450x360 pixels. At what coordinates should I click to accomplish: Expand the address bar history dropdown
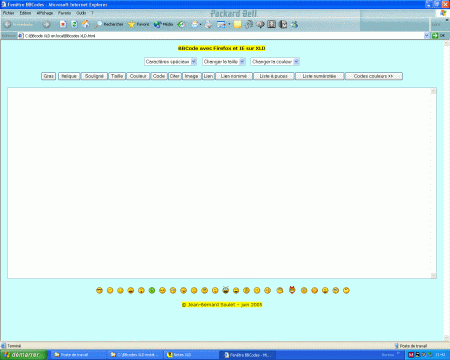426,35
